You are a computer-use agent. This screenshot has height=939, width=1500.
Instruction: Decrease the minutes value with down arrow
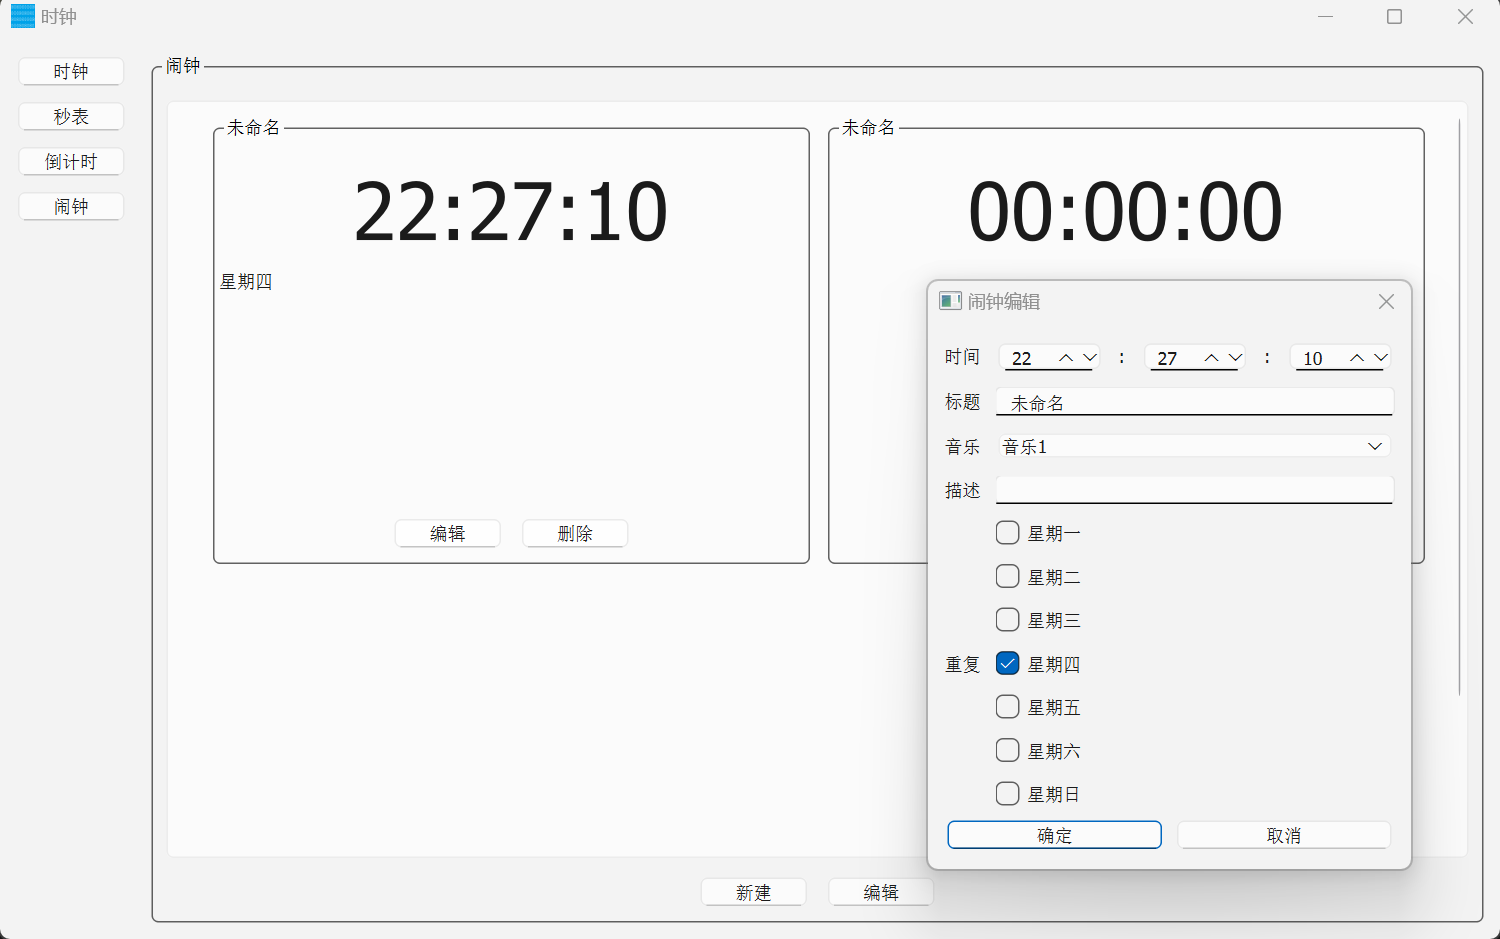click(1236, 358)
